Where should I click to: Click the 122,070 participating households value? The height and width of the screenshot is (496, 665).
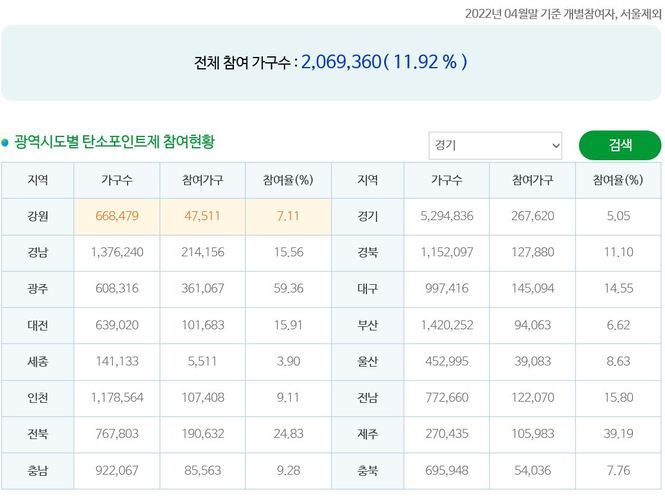533,398
